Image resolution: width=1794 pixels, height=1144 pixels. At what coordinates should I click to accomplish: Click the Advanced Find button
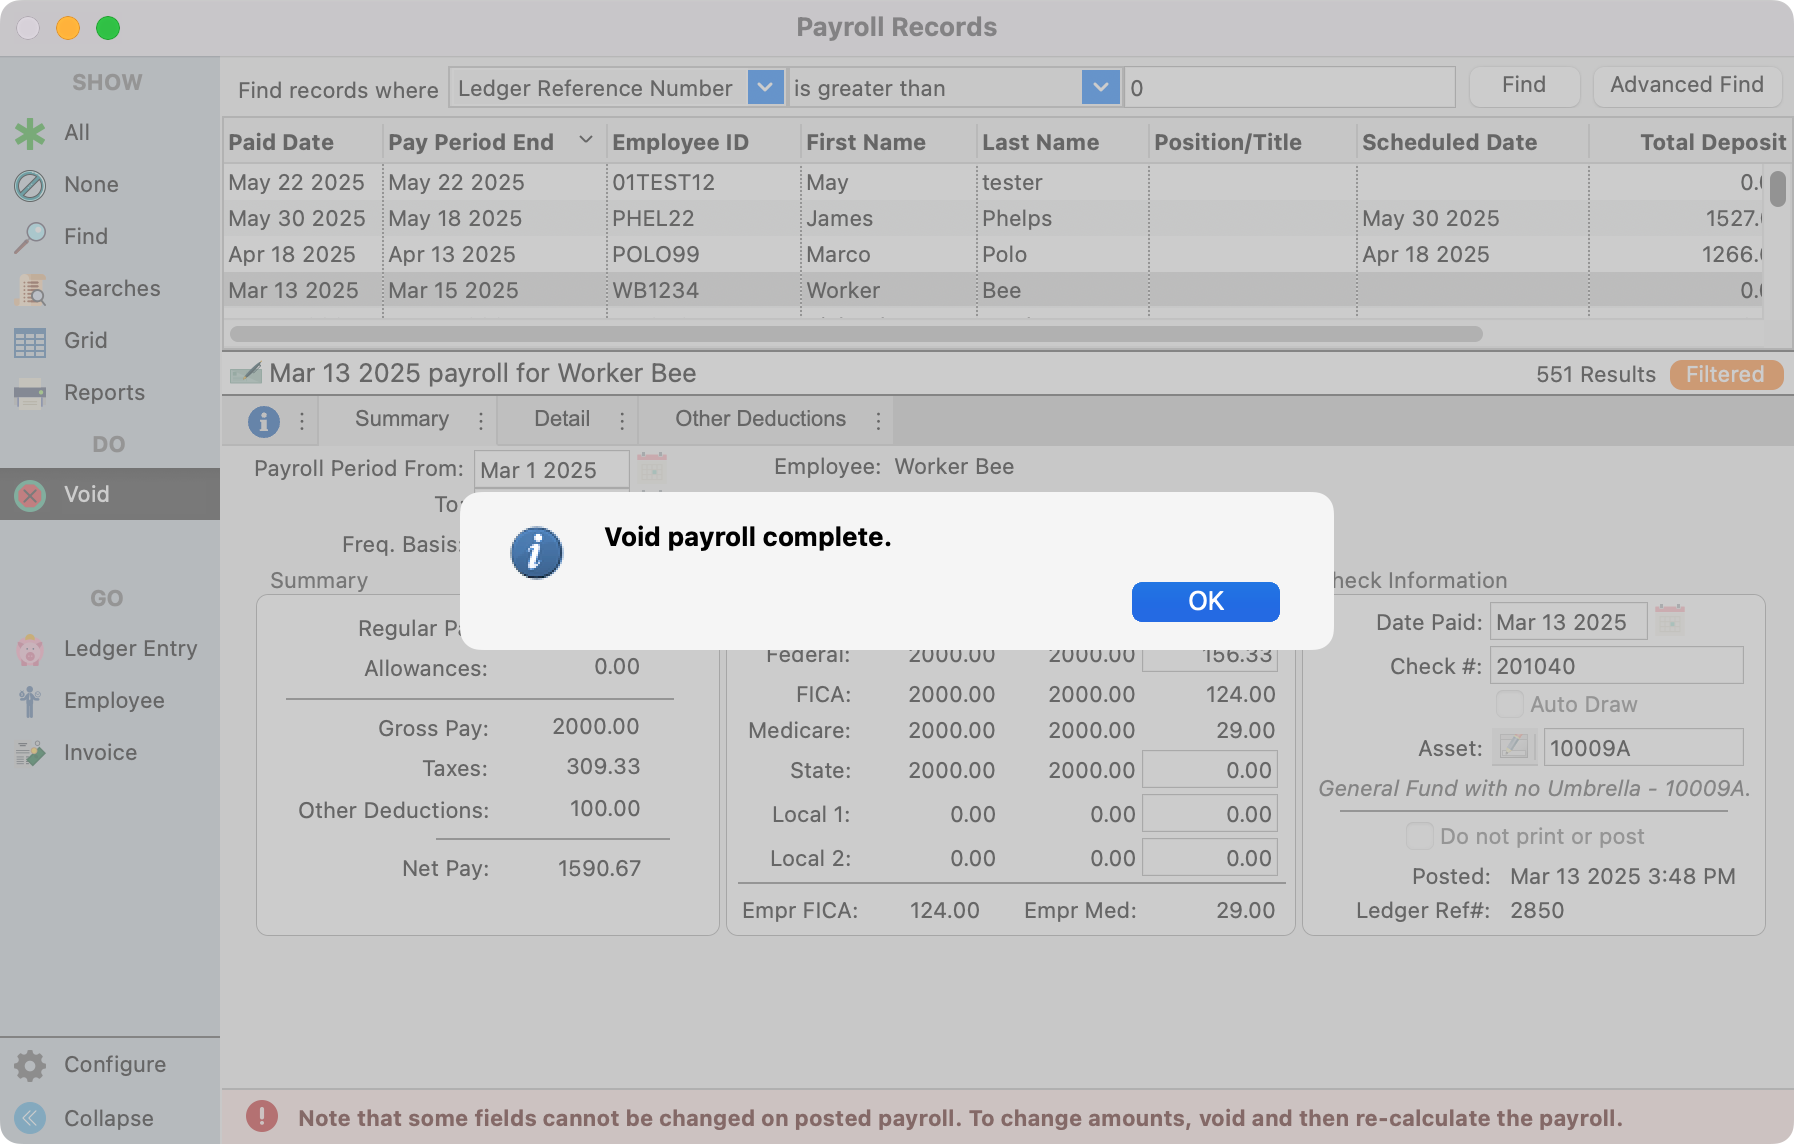(x=1686, y=85)
